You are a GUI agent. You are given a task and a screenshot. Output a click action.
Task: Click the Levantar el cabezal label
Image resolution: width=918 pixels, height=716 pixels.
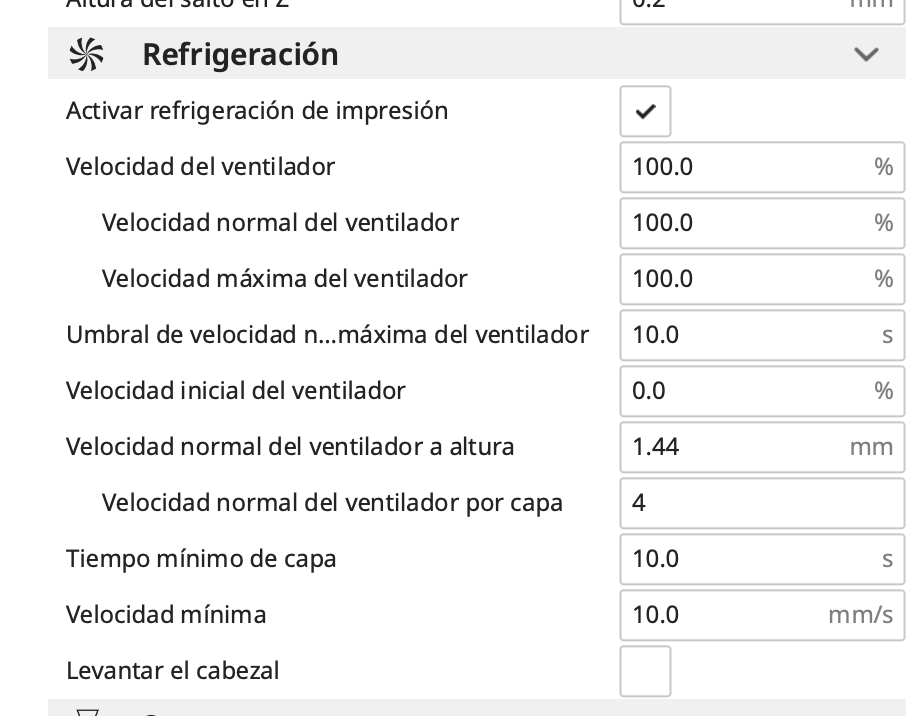click(172, 670)
